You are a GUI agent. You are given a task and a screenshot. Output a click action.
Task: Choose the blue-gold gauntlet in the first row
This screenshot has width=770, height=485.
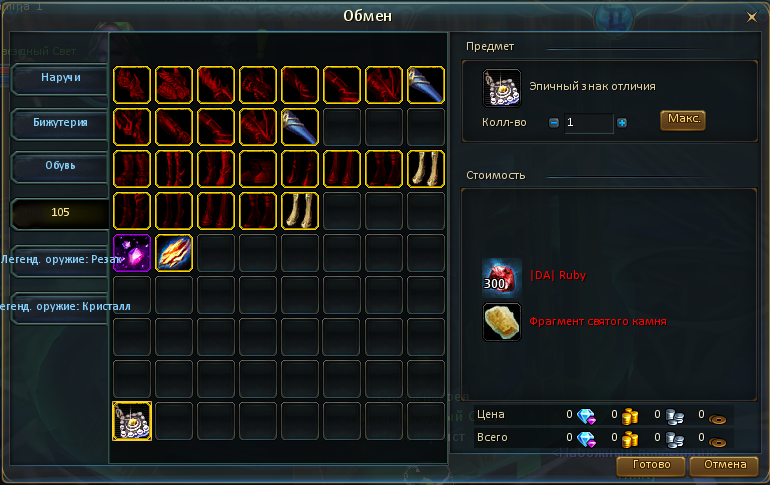pyautogui.click(x=426, y=85)
